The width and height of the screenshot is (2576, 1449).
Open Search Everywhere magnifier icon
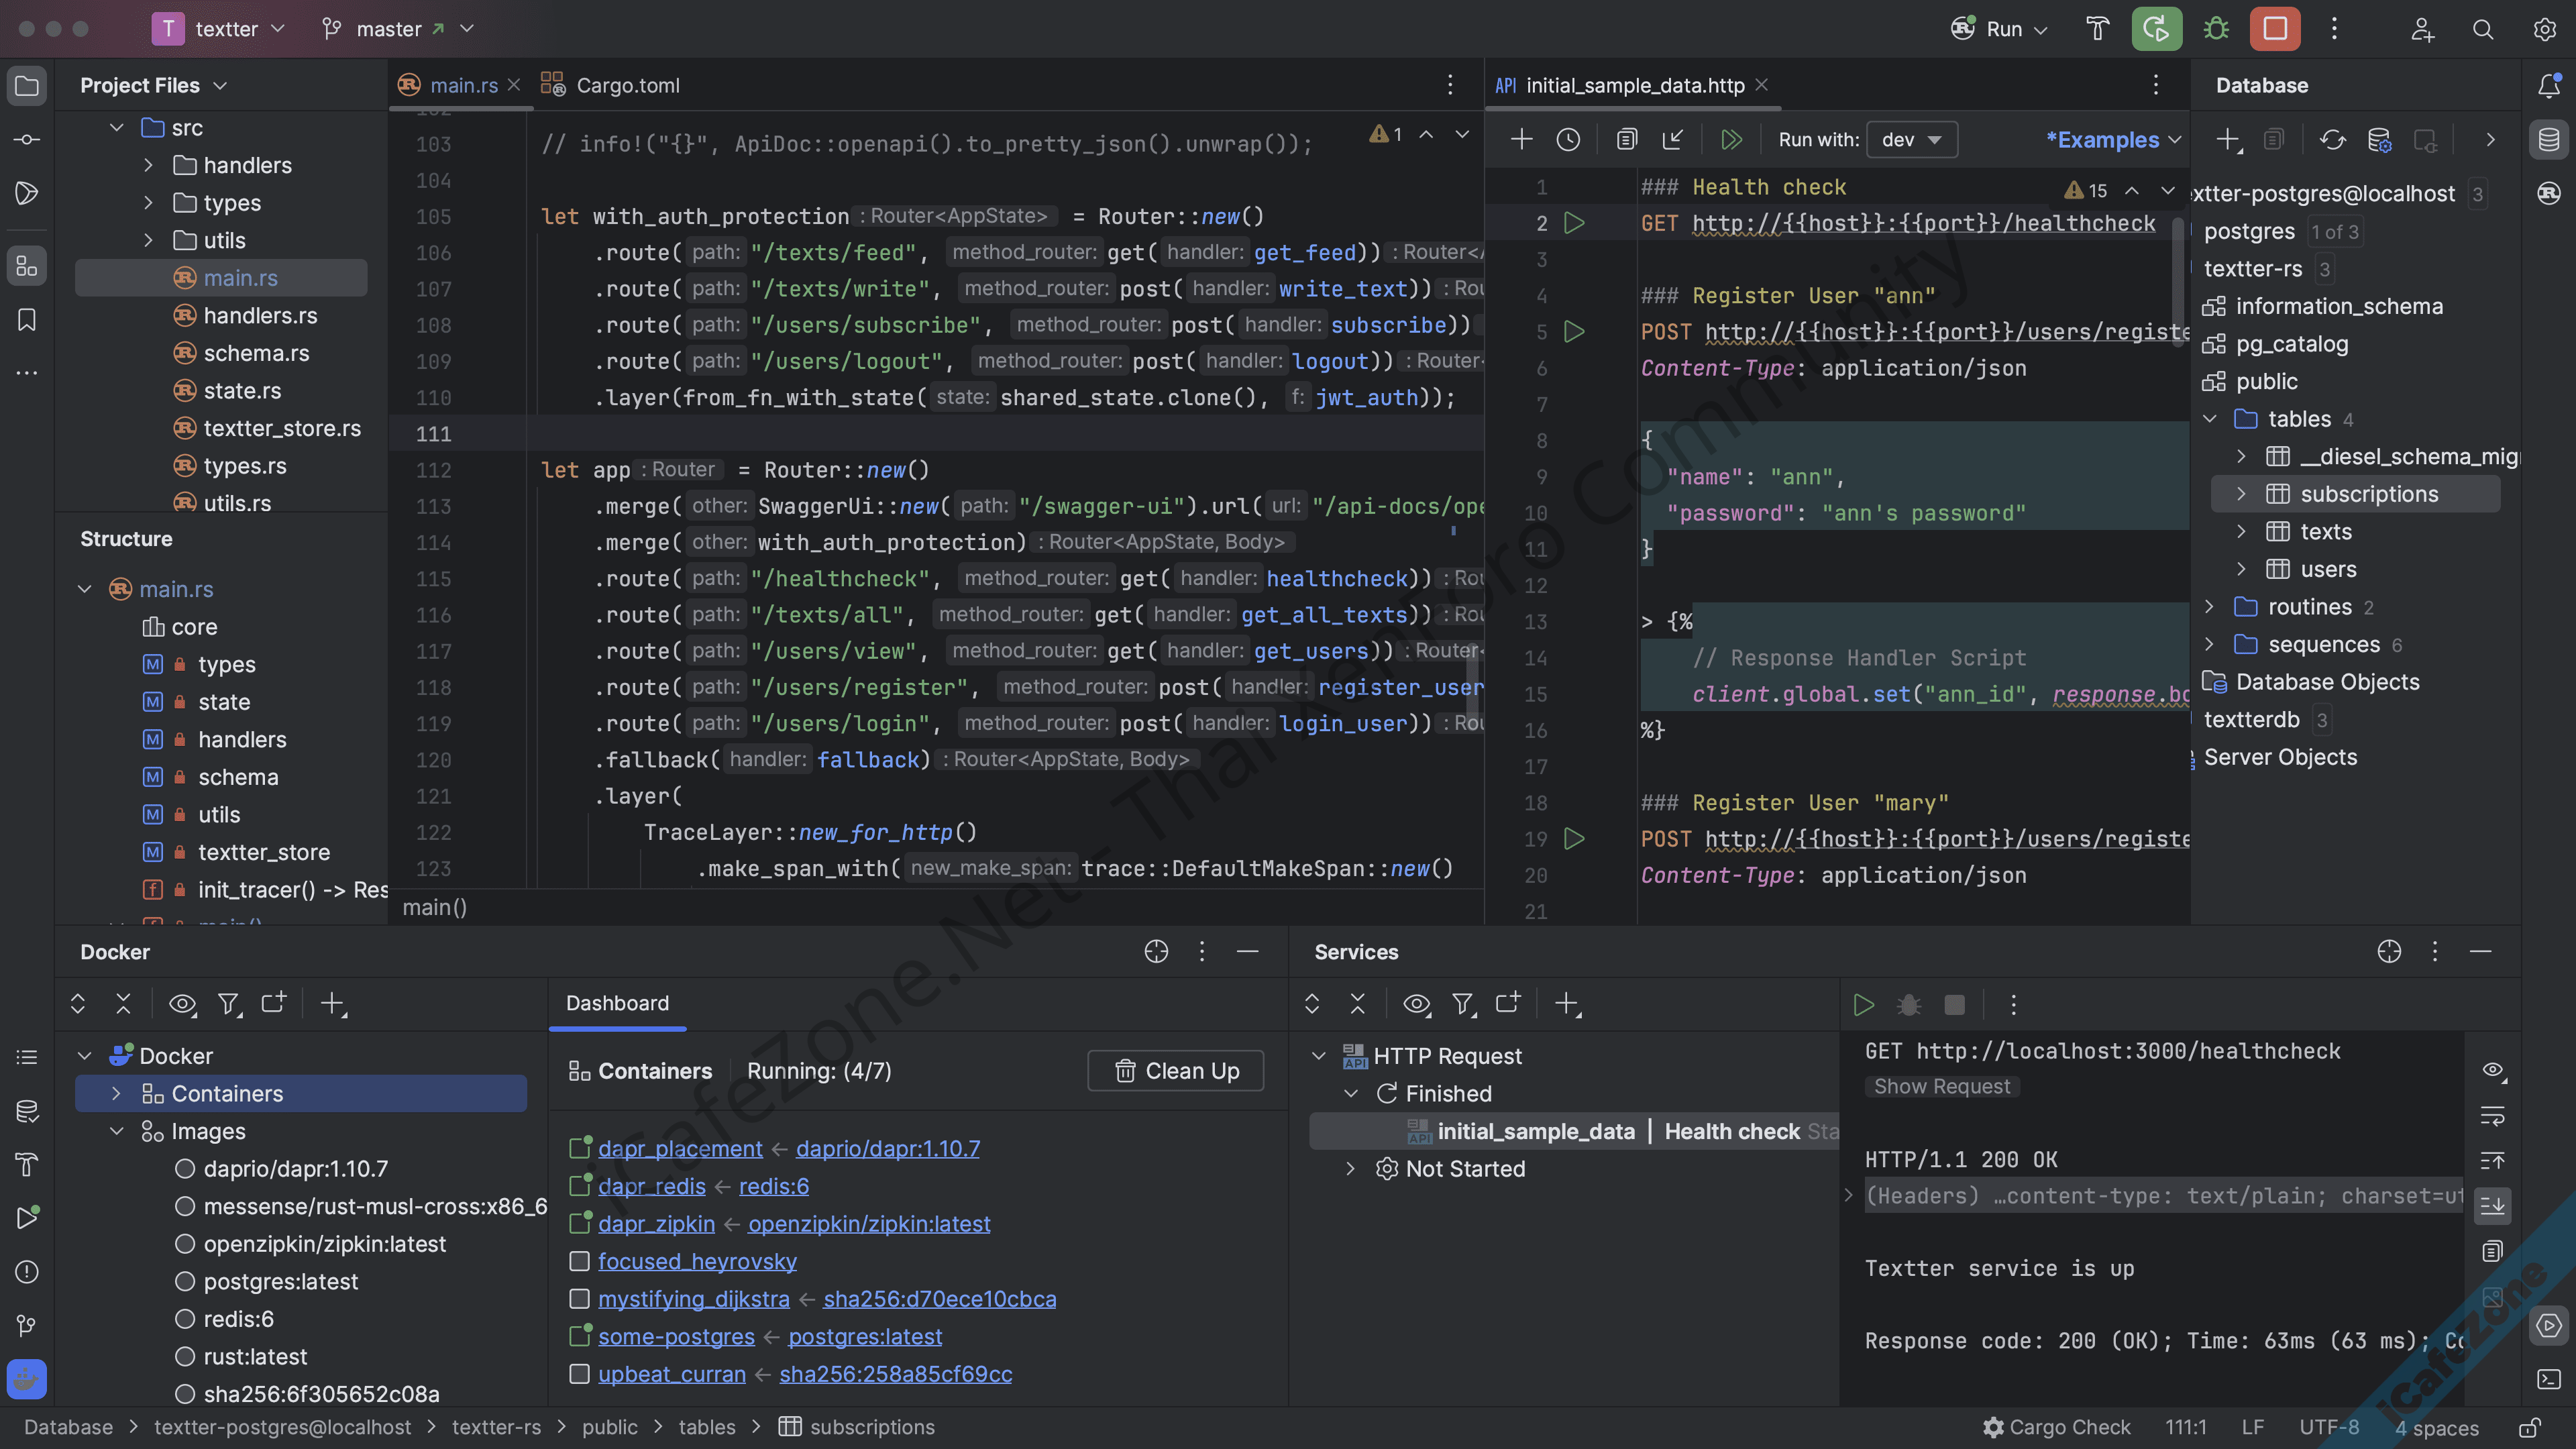click(2483, 29)
